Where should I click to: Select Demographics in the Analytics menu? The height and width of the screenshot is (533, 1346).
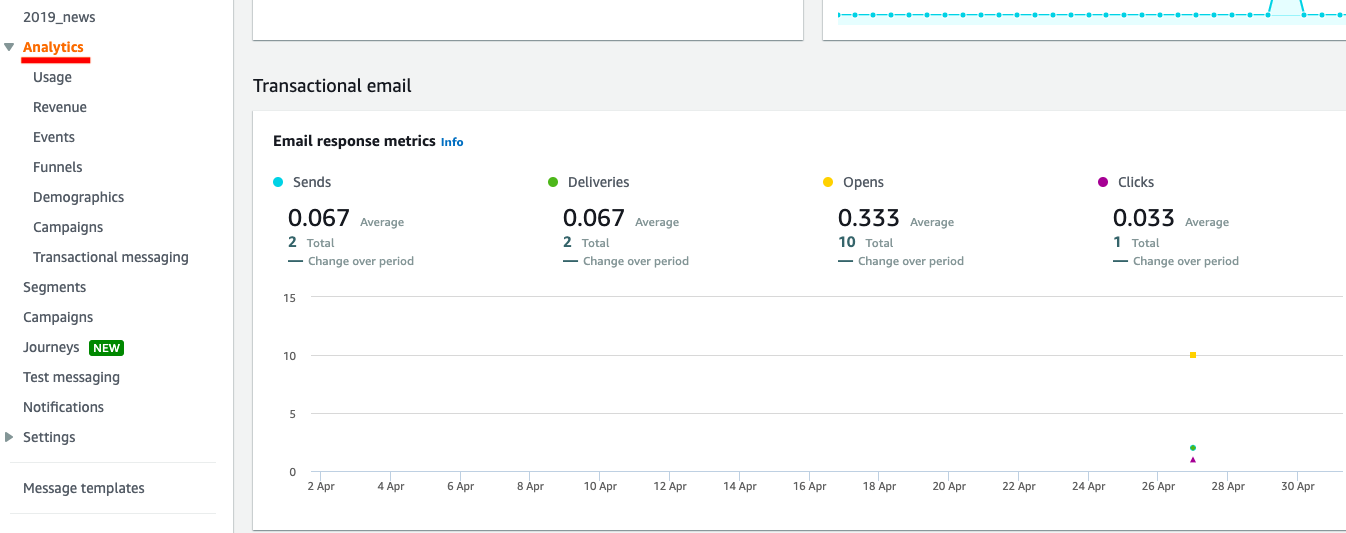click(x=78, y=197)
